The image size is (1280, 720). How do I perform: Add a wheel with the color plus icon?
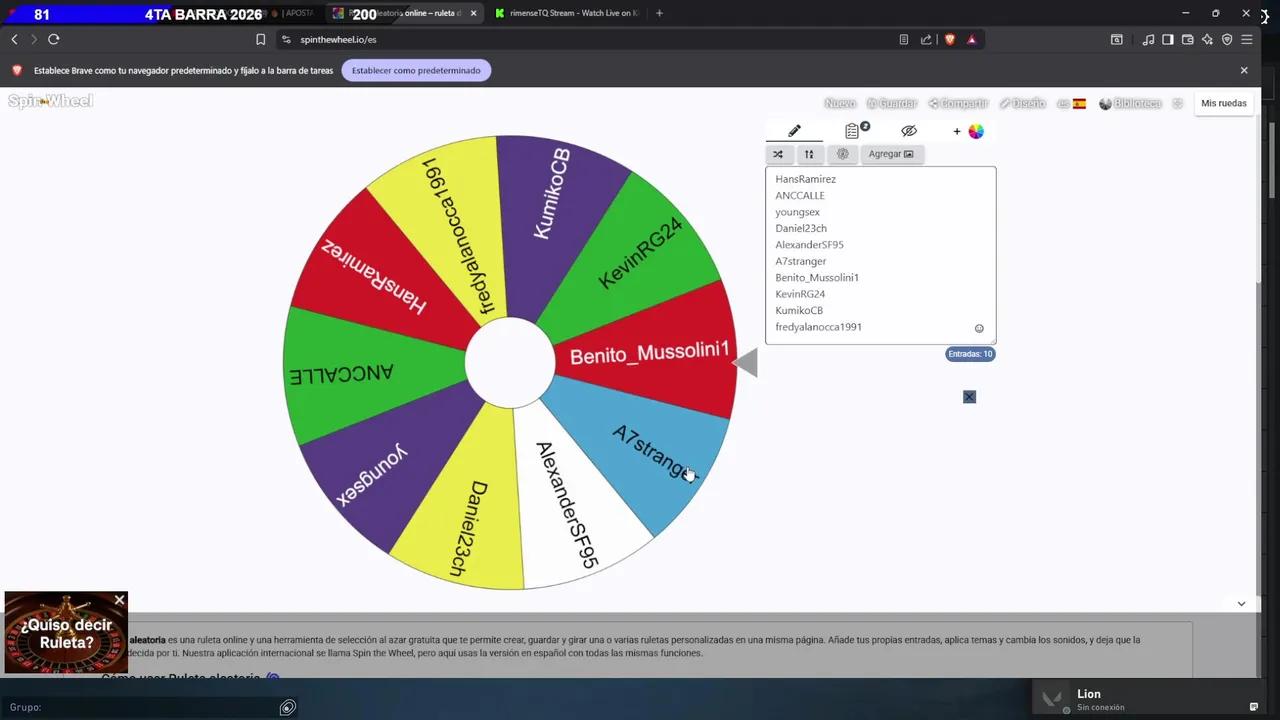click(x=968, y=131)
